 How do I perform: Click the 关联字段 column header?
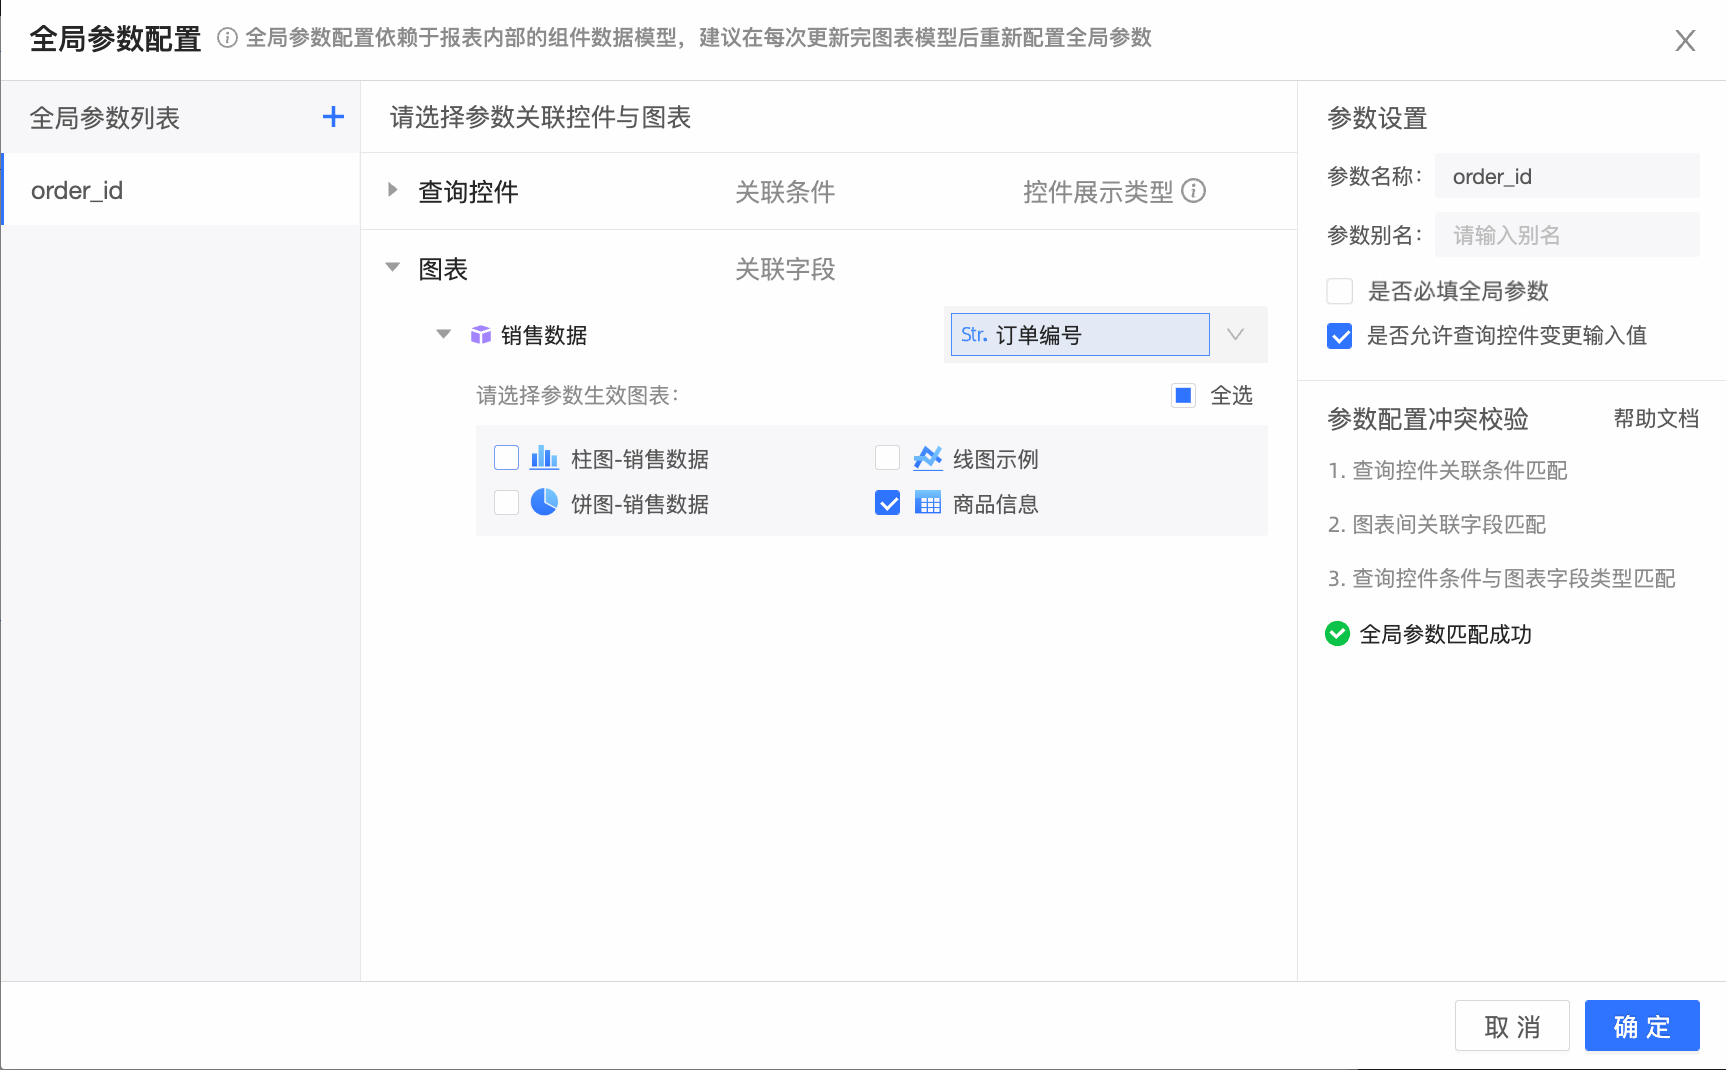(785, 269)
